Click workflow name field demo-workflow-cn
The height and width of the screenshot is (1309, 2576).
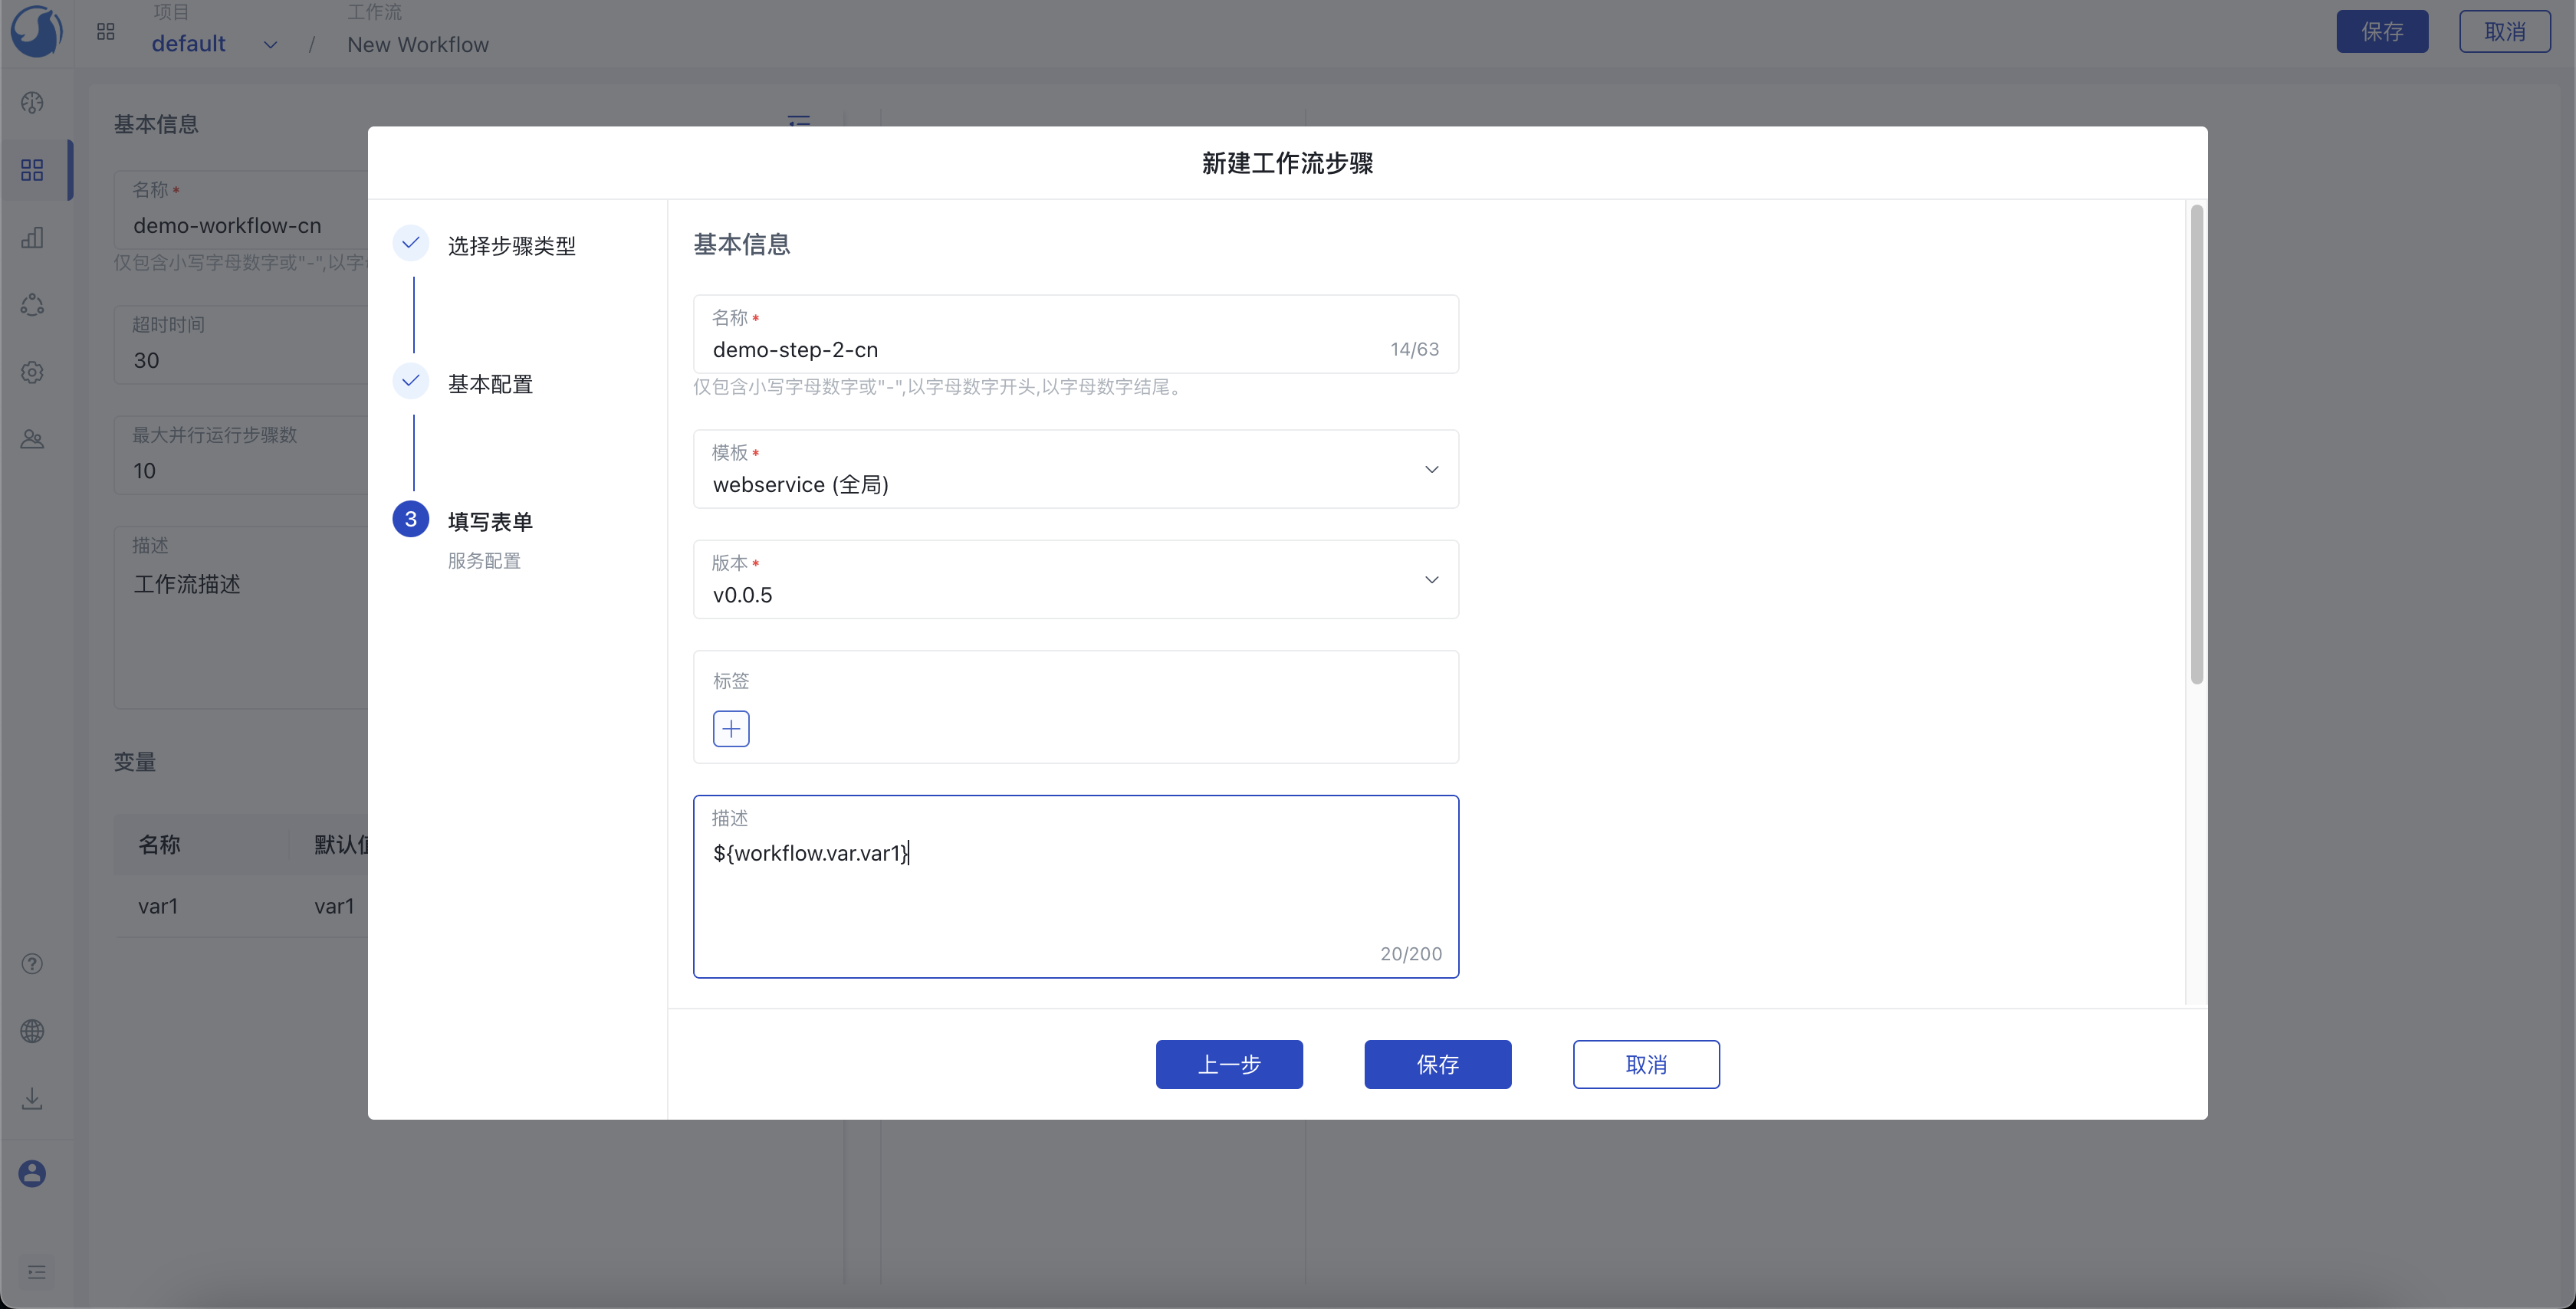pos(241,210)
